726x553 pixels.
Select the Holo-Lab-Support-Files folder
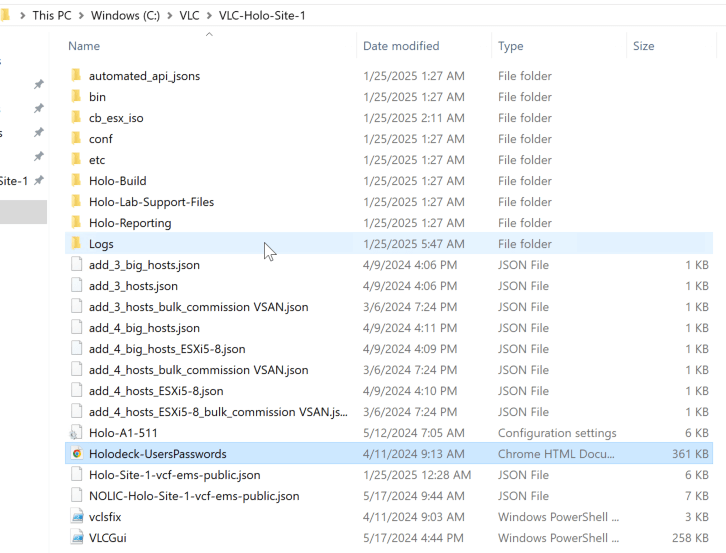pyautogui.click(x=151, y=202)
